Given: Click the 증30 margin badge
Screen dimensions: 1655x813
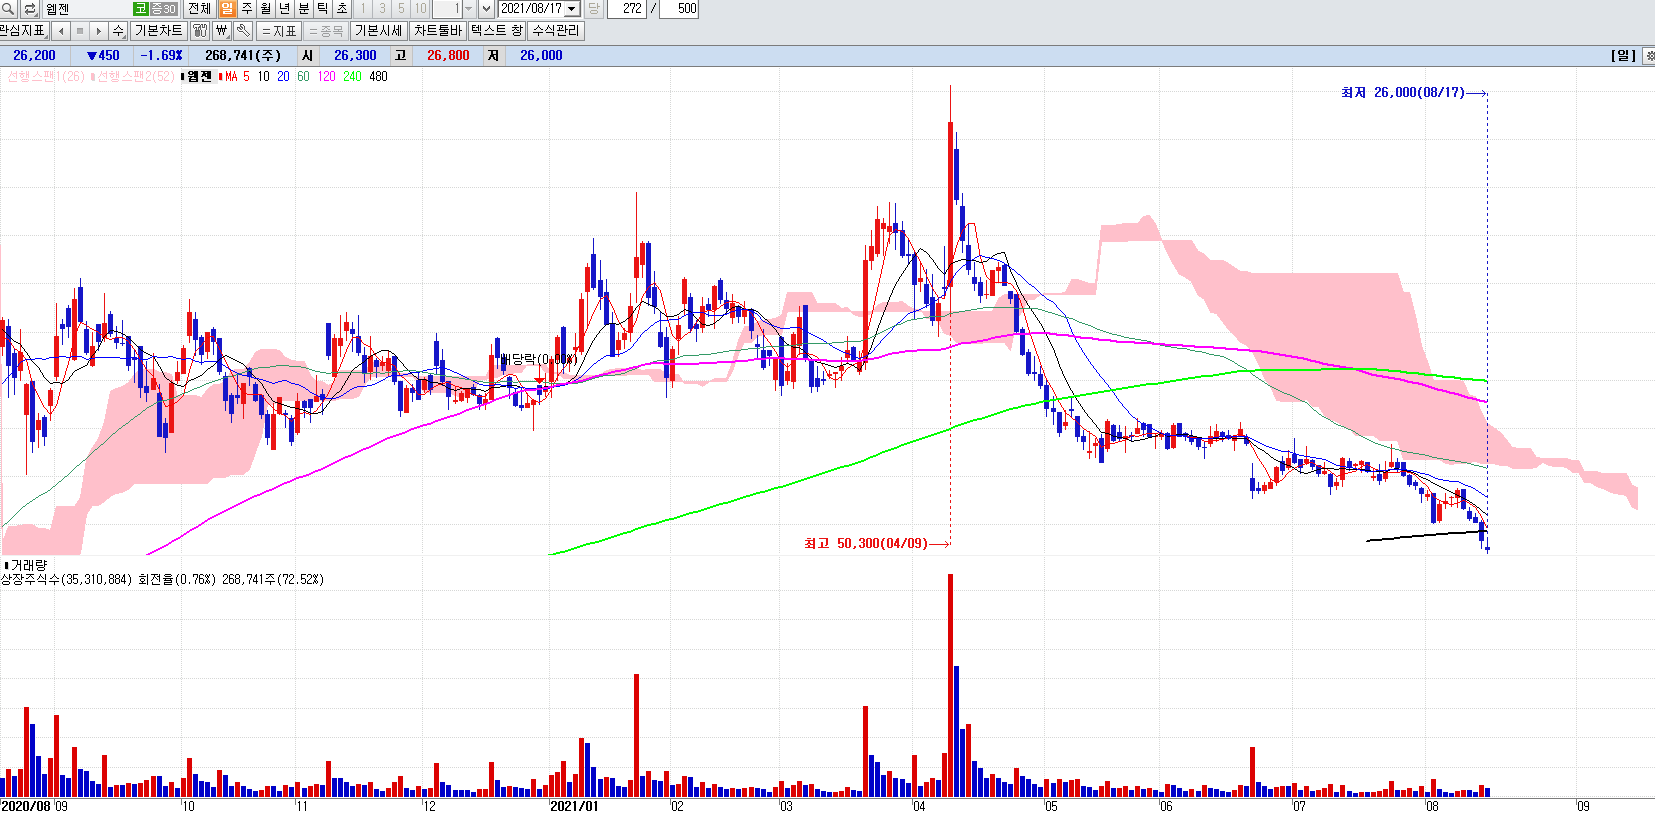Looking at the screenshot, I should [x=163, y=8].
